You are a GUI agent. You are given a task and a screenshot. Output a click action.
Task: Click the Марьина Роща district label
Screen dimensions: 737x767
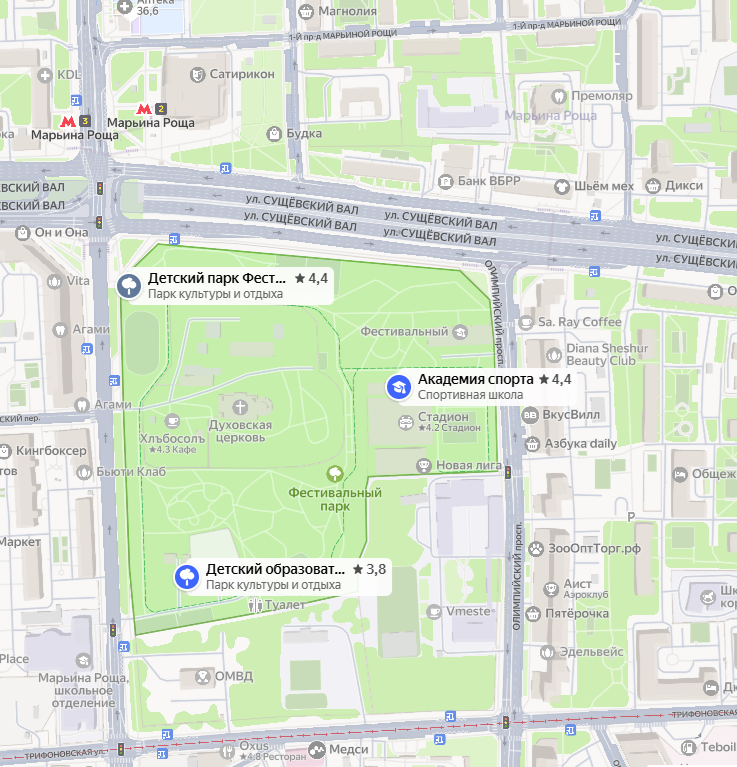tap(551, 116)
